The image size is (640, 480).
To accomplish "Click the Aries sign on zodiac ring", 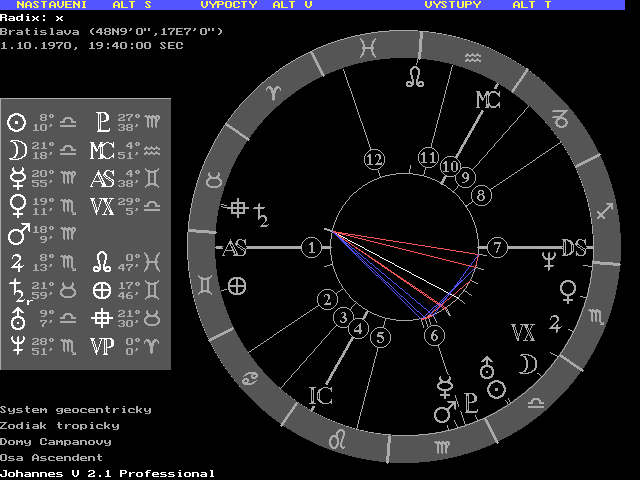I will [x=272, y=91].
